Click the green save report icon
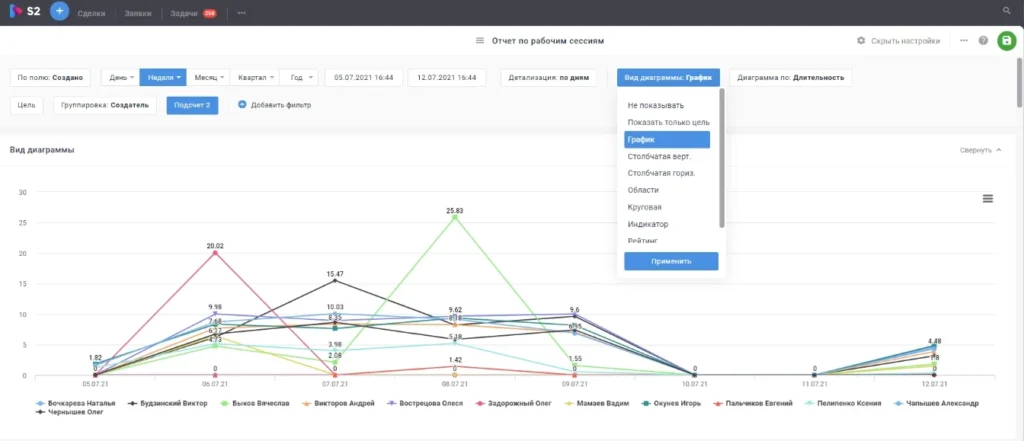Viewport: 1024px width, 441px height. click(x=1006, y=41)
